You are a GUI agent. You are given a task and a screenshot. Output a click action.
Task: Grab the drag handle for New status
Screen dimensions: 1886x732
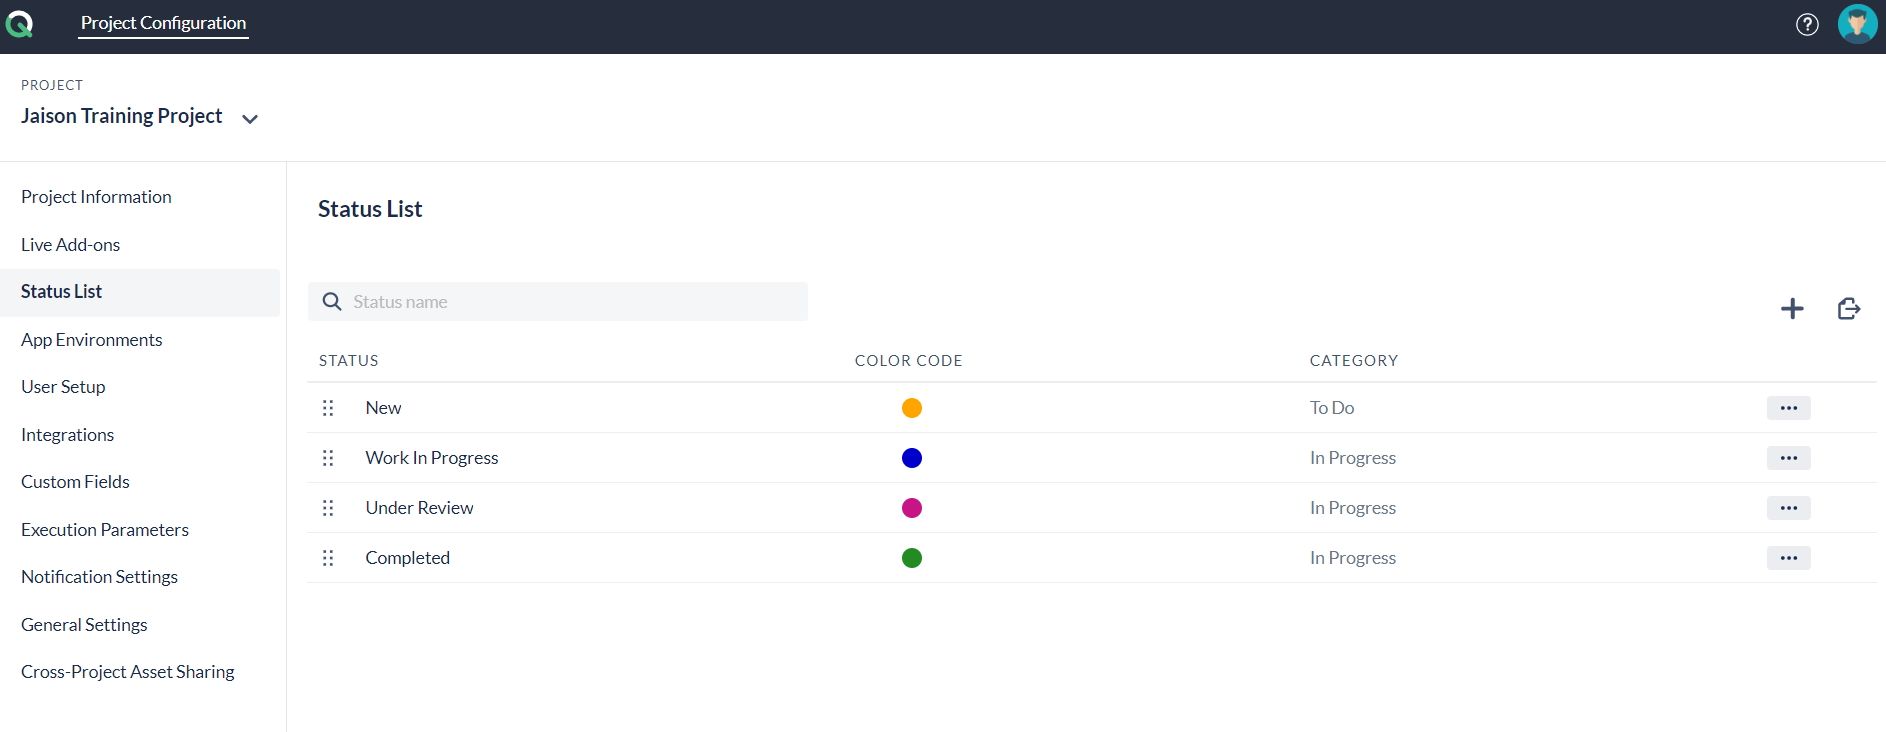(x=328, y=408)
